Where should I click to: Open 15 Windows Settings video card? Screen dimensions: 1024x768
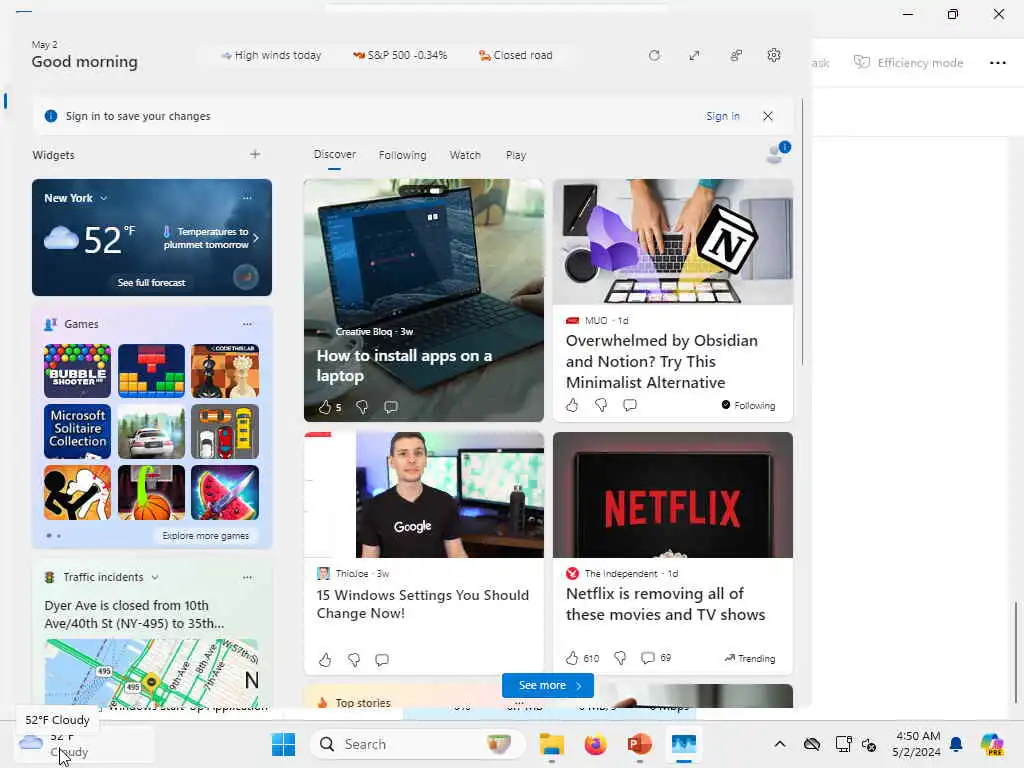423,553
